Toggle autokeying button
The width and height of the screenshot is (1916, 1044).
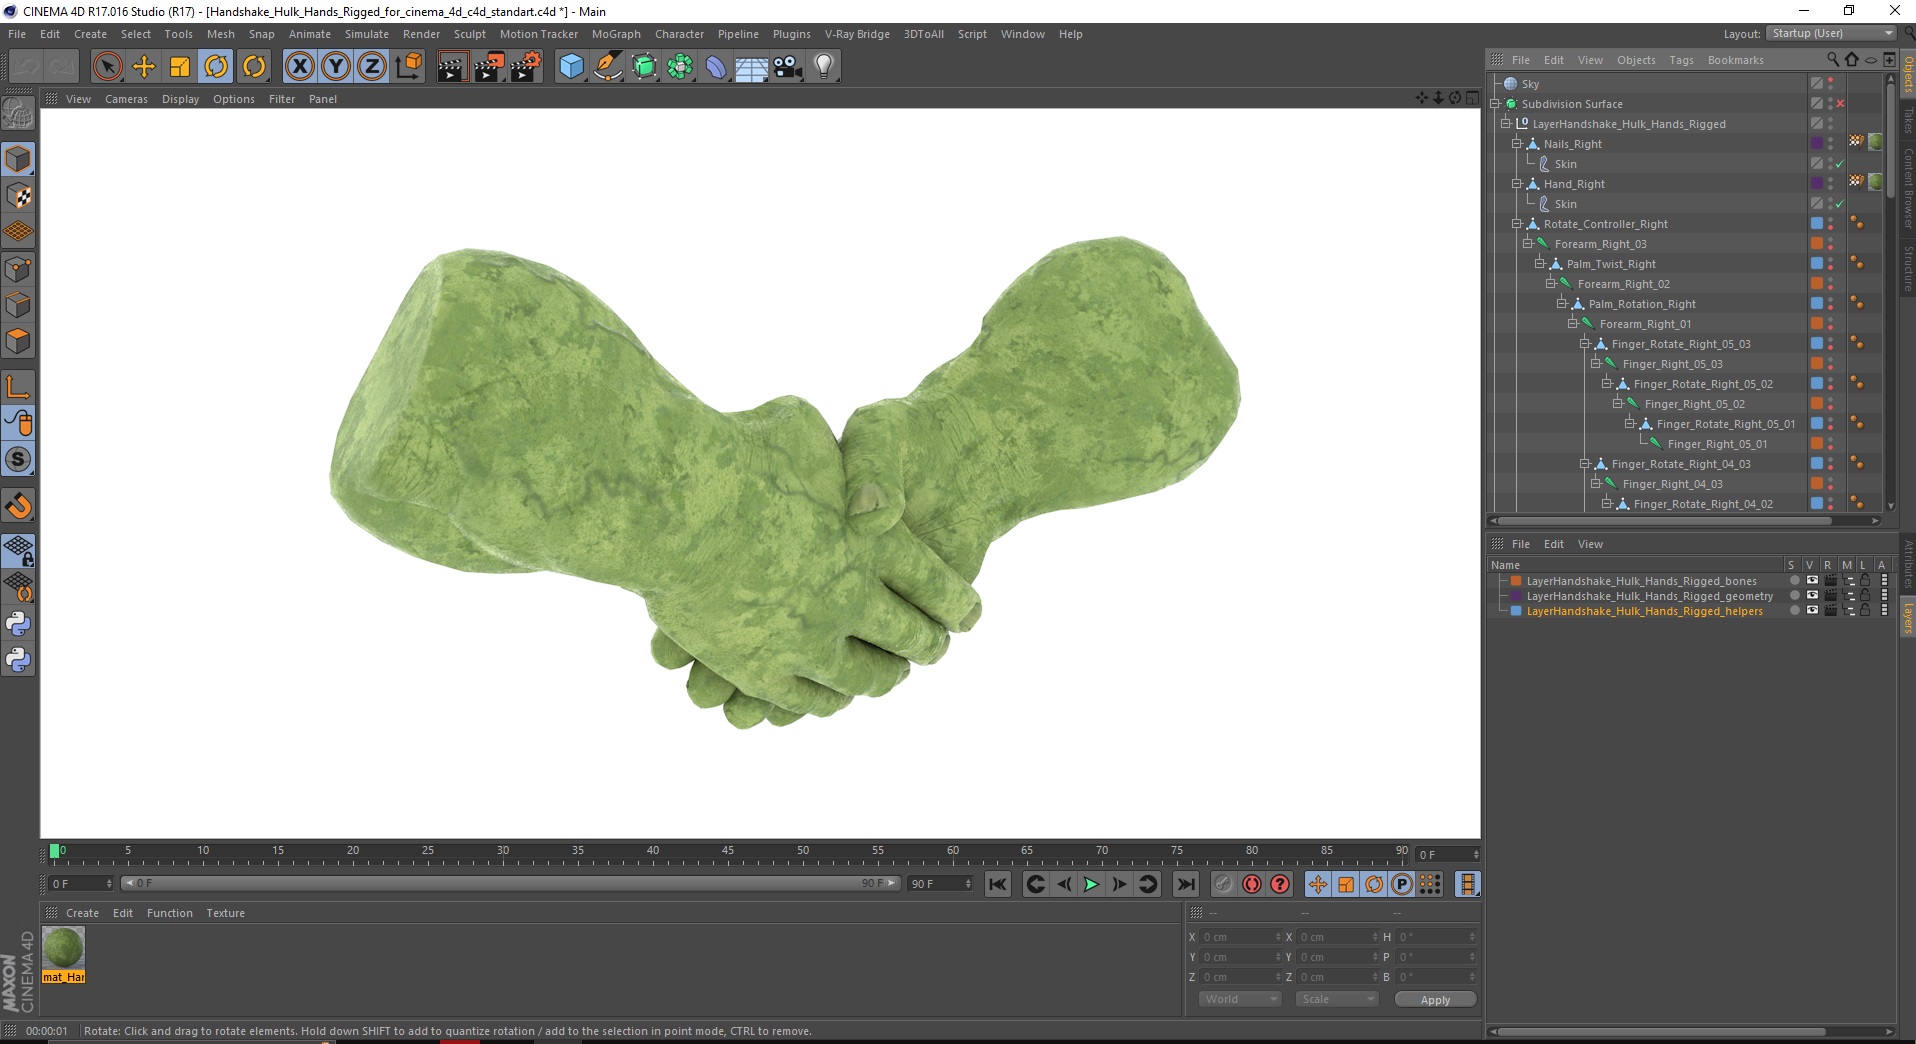tap(1252, 884)
